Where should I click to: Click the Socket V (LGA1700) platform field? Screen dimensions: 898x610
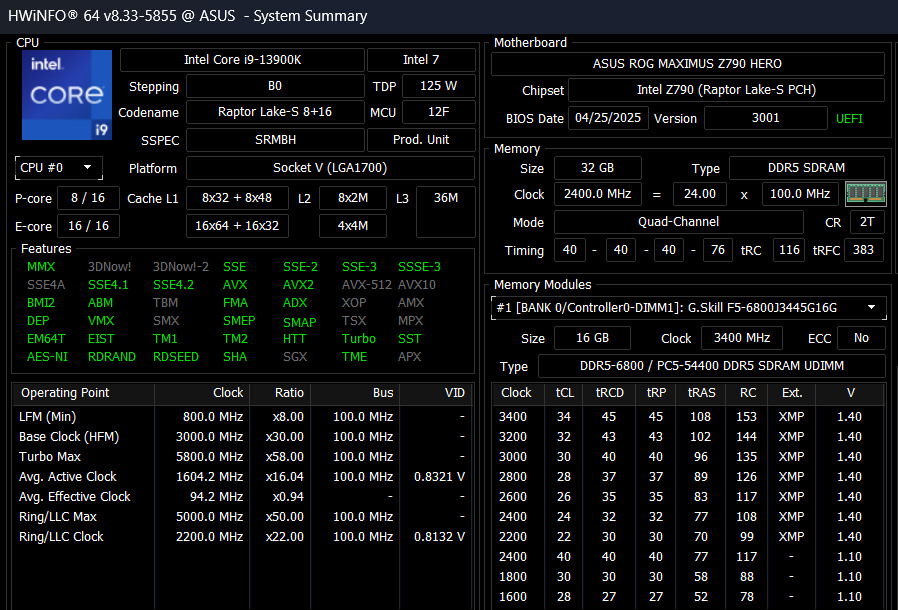(330, 168)
